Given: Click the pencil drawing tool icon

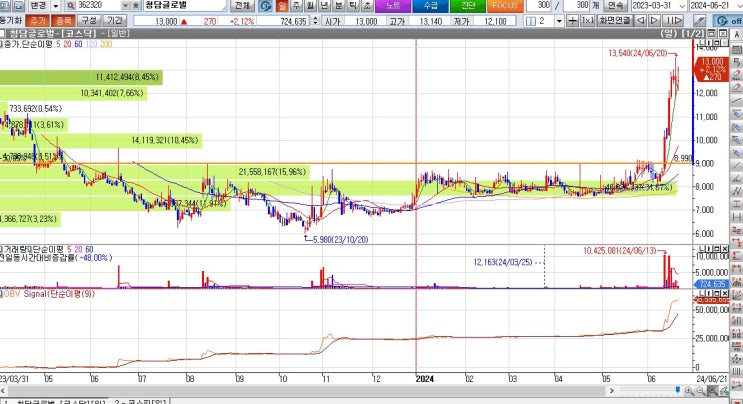Looking at the screenshot, I should tap(699, 21).
